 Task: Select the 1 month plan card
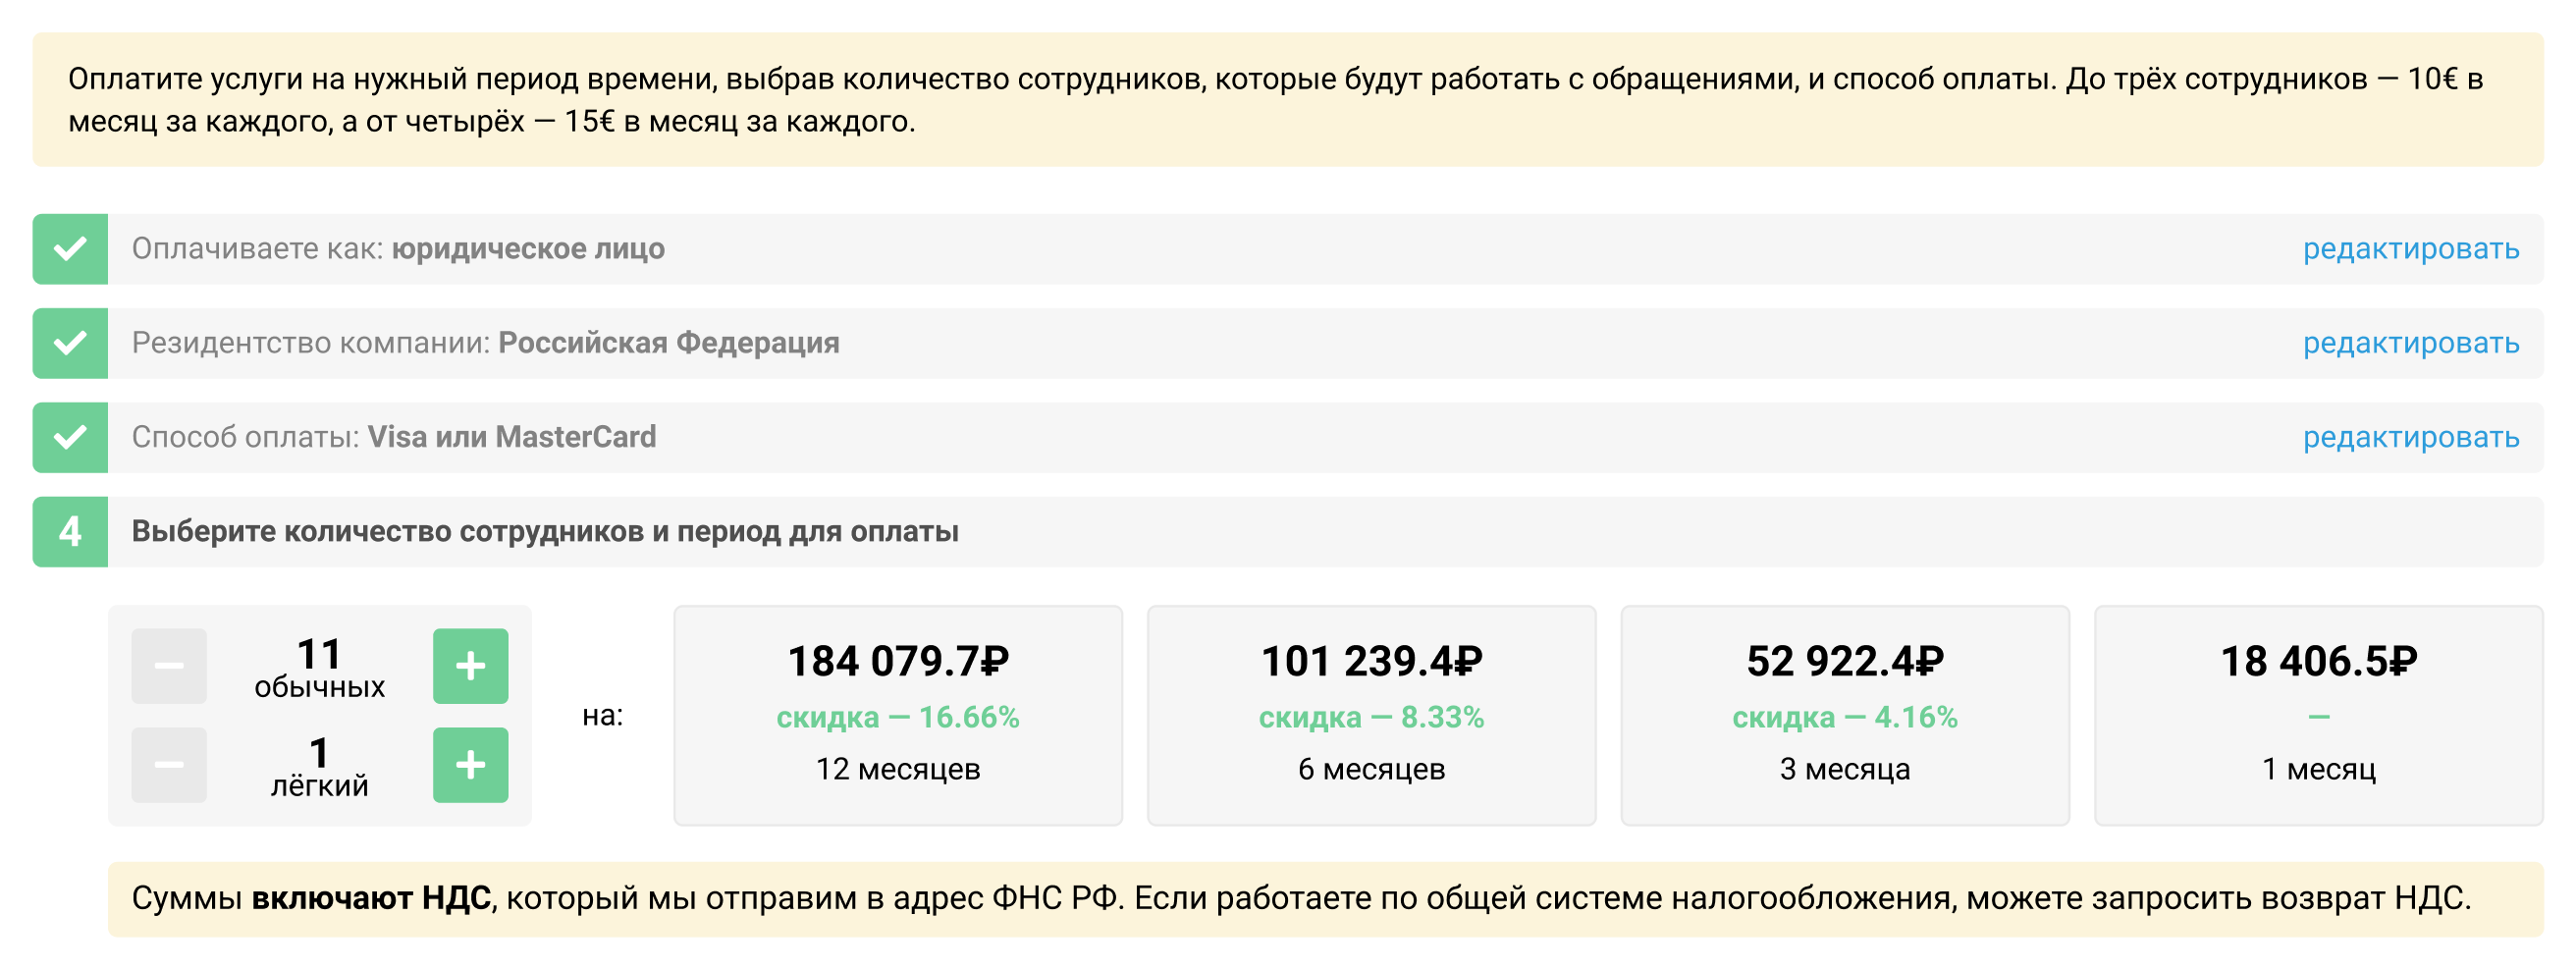(x=2319, y=716)
